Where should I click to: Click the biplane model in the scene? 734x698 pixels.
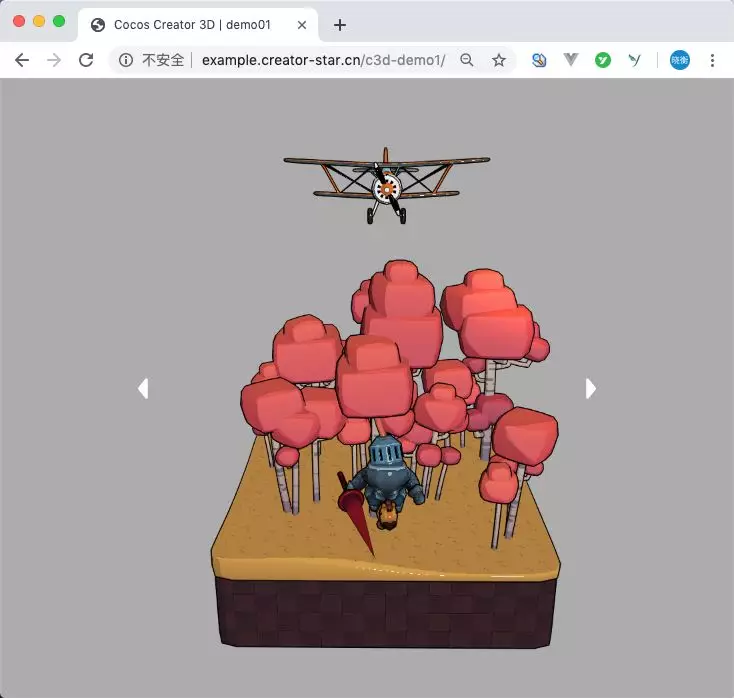click(387, 186)
